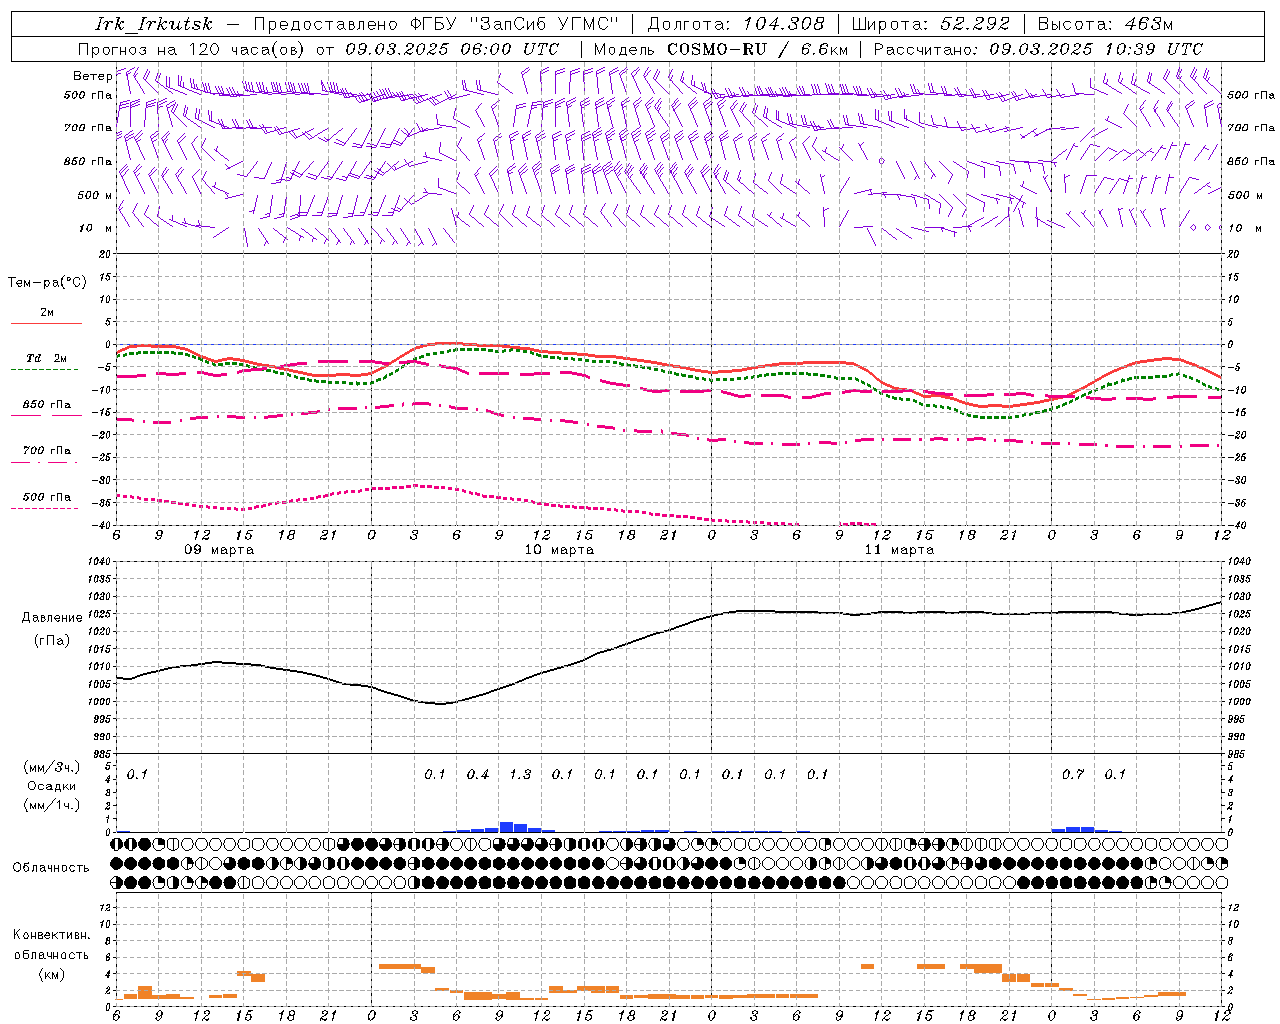1280x1024 pixels.
Task: Select the forecast start 09.03.2025 06:00 UTC
Action: (452, 49)
